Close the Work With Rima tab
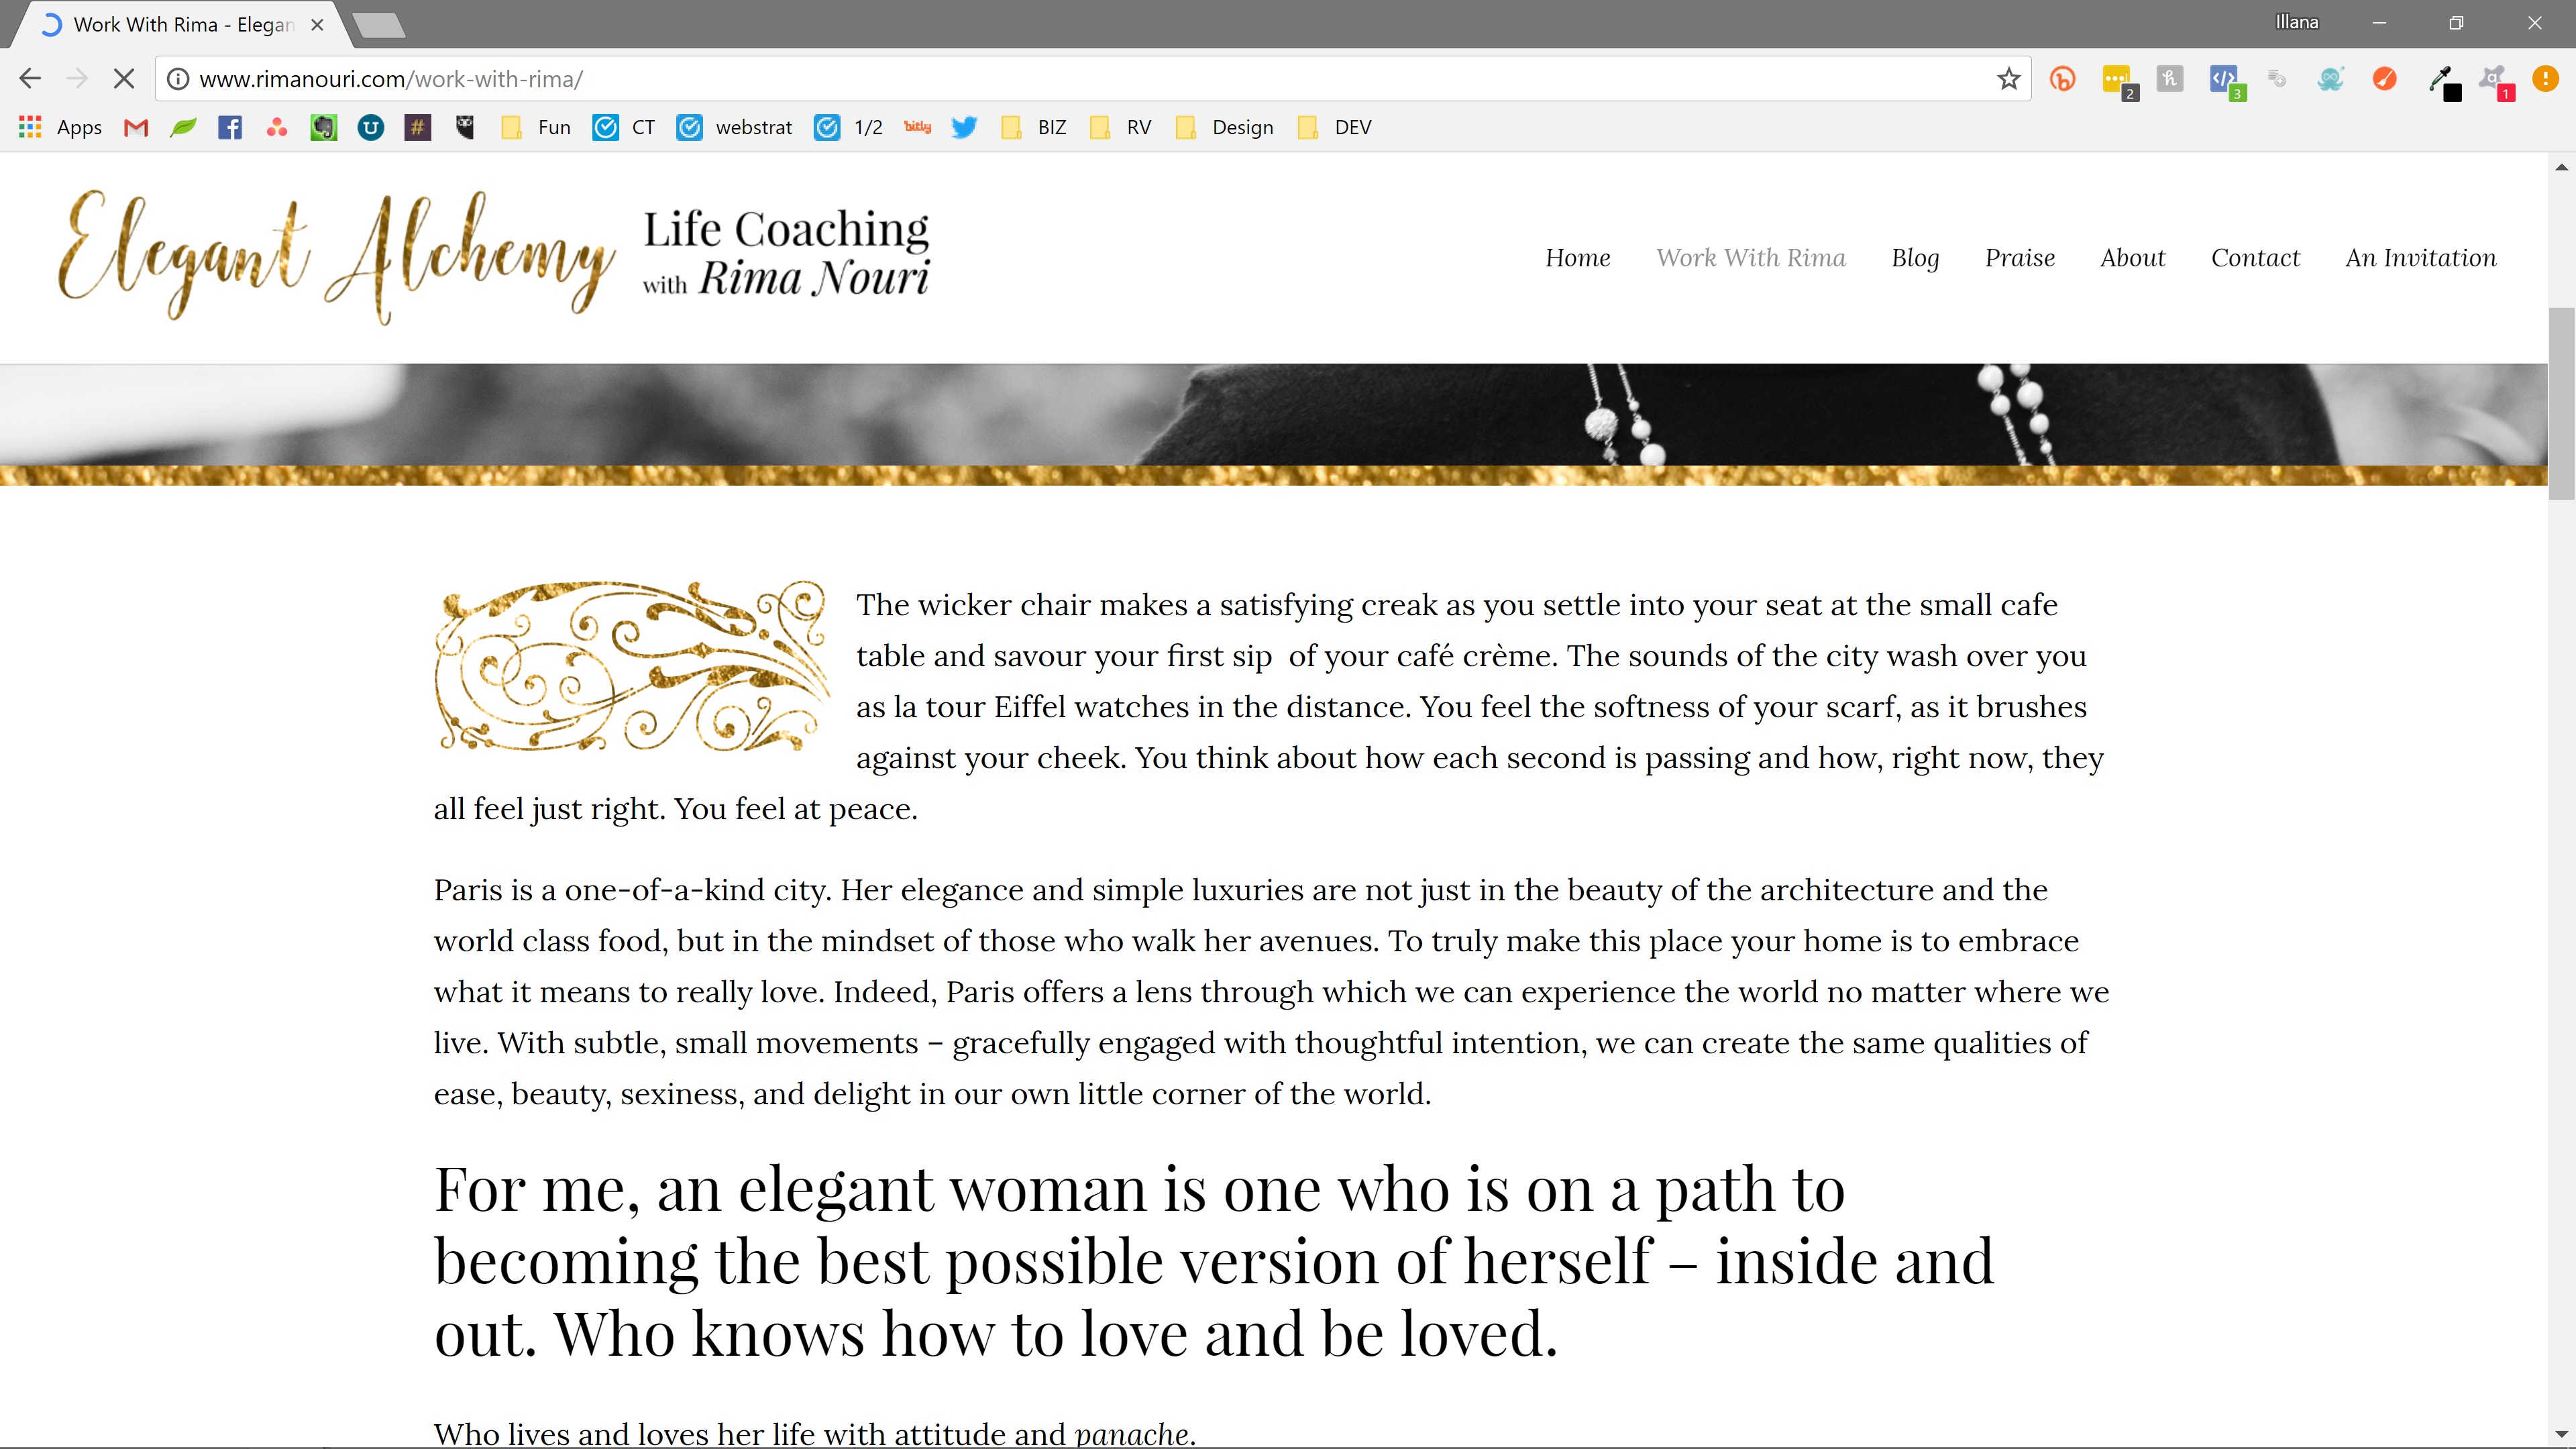Viewport: 2576px width, 1449px height. 317,25
